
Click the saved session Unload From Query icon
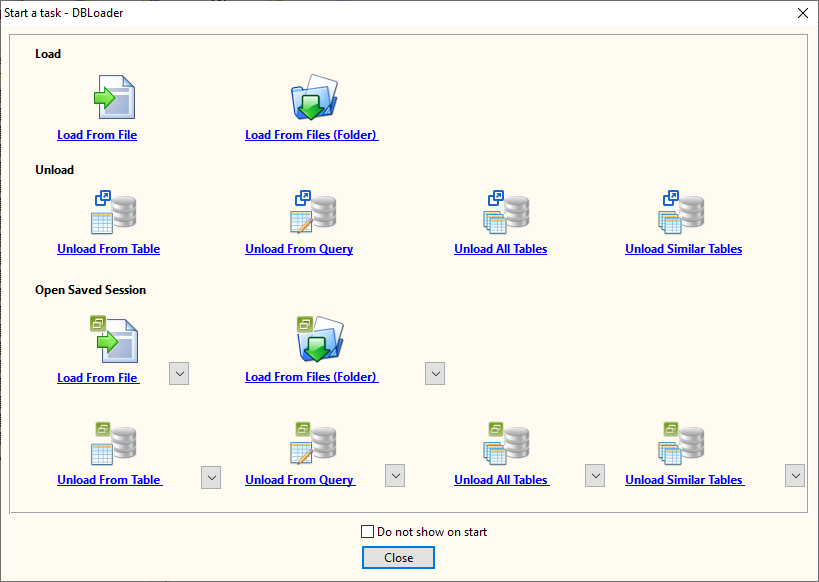pos(313,444)
